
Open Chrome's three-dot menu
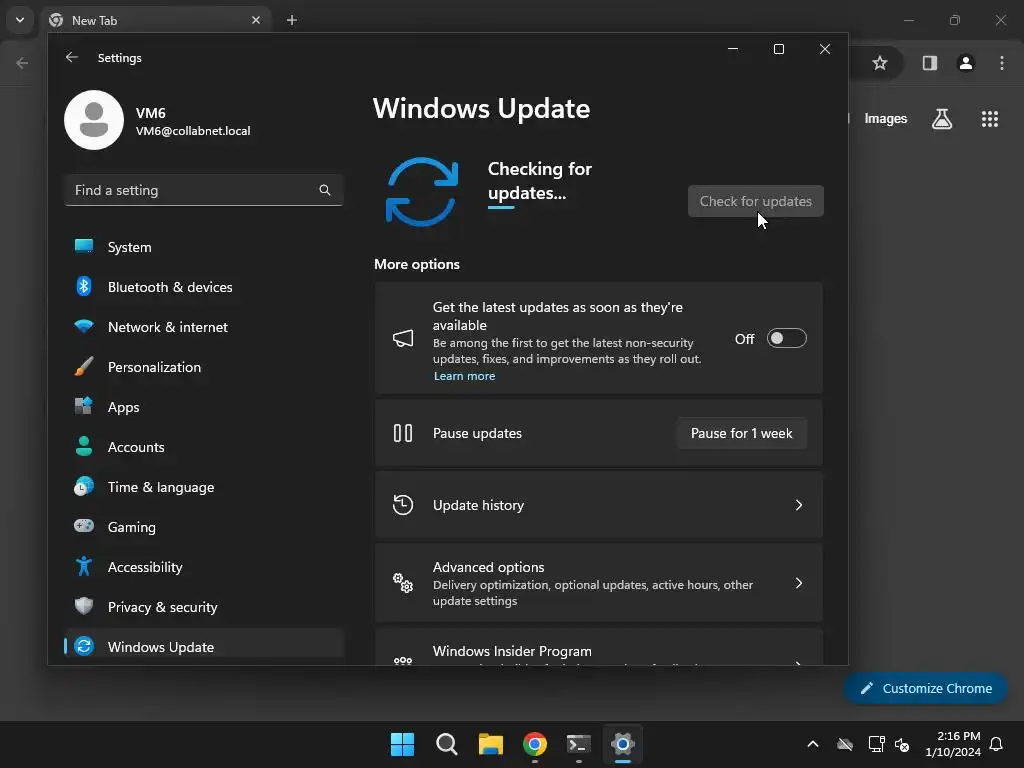coord(1002,63)
